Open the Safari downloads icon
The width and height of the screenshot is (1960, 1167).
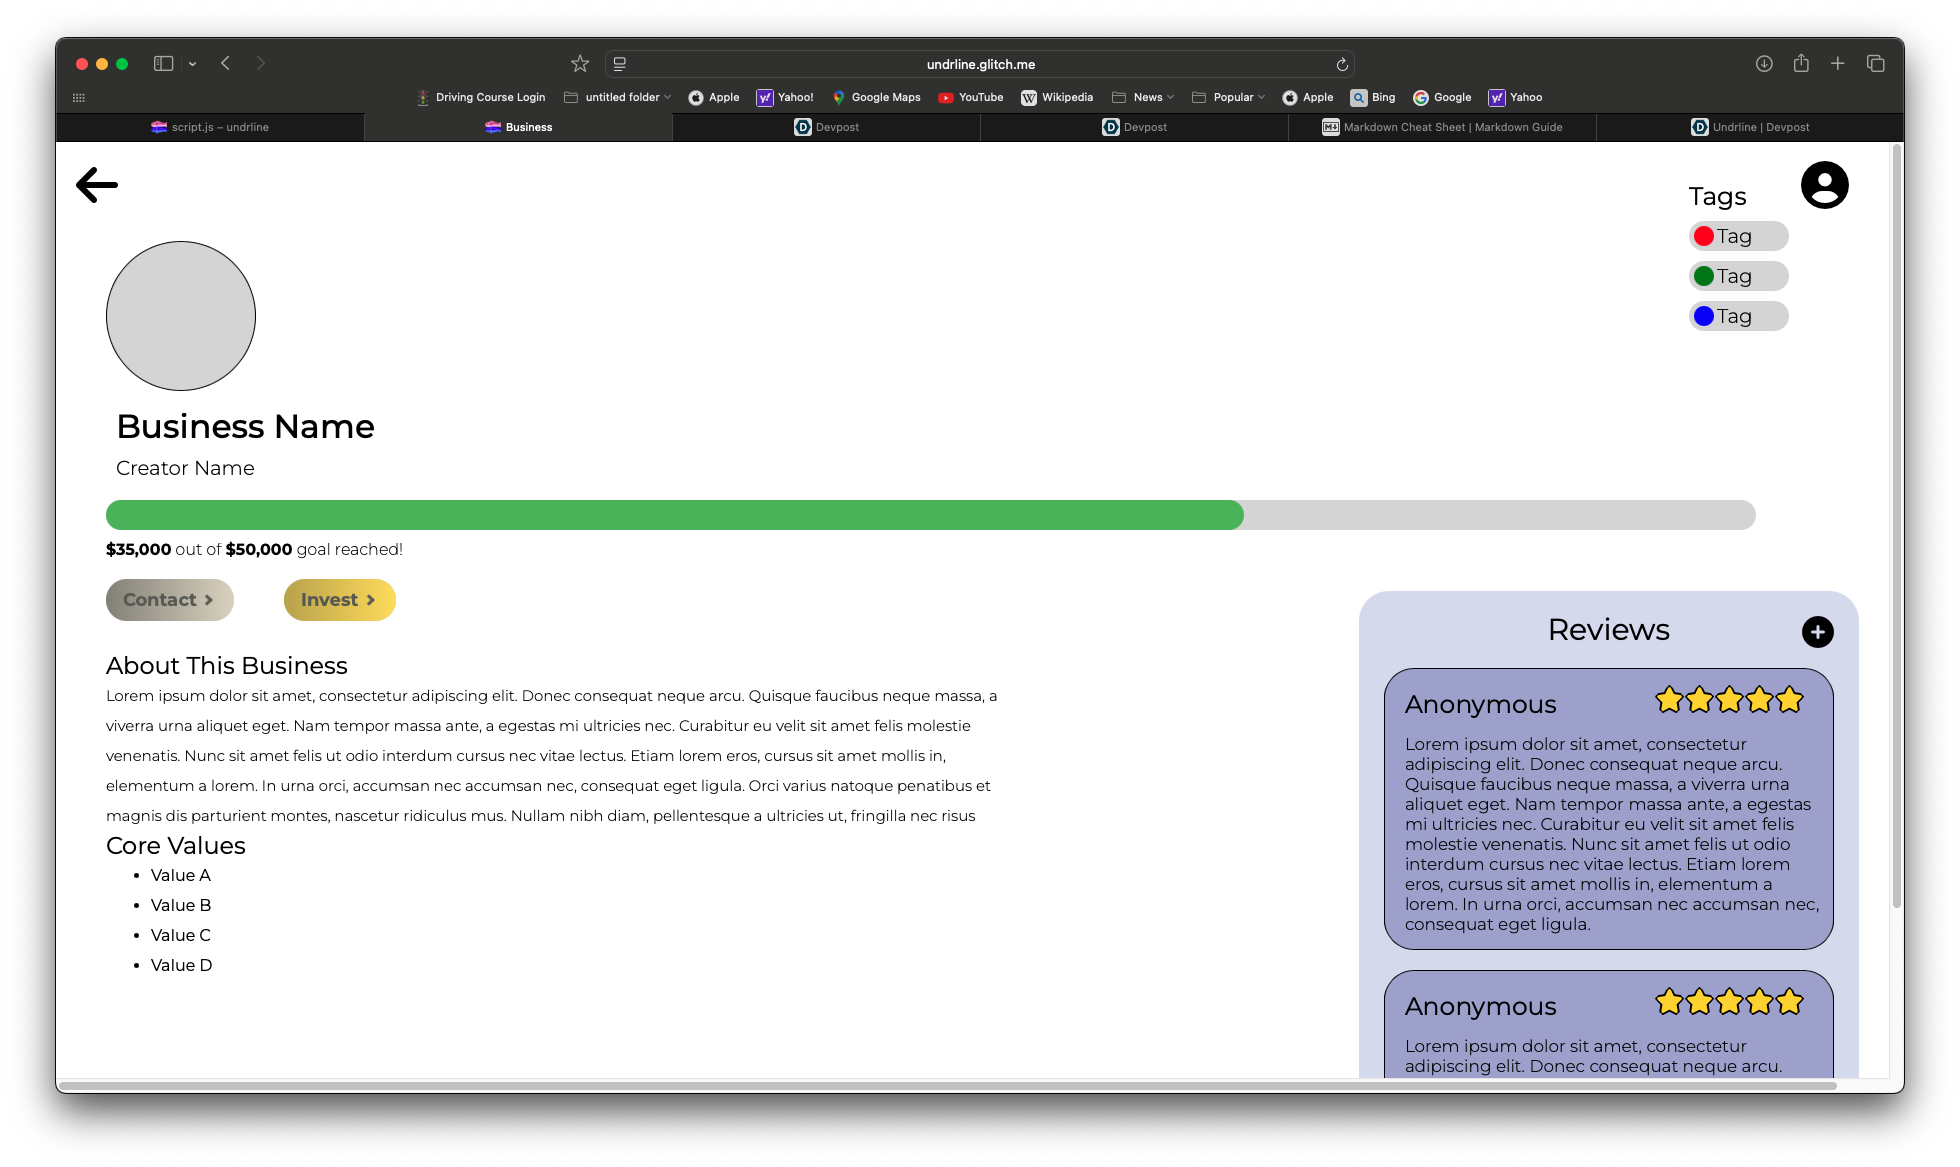pyautogui.click(x=1764, y=64)
